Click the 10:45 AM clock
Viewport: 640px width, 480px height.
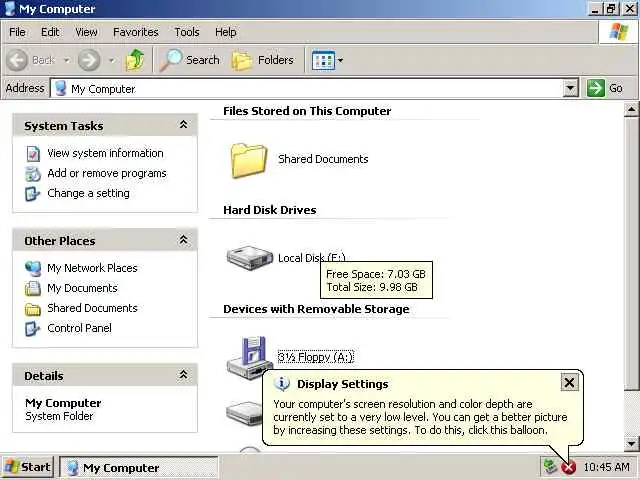(x=606, y=467)
